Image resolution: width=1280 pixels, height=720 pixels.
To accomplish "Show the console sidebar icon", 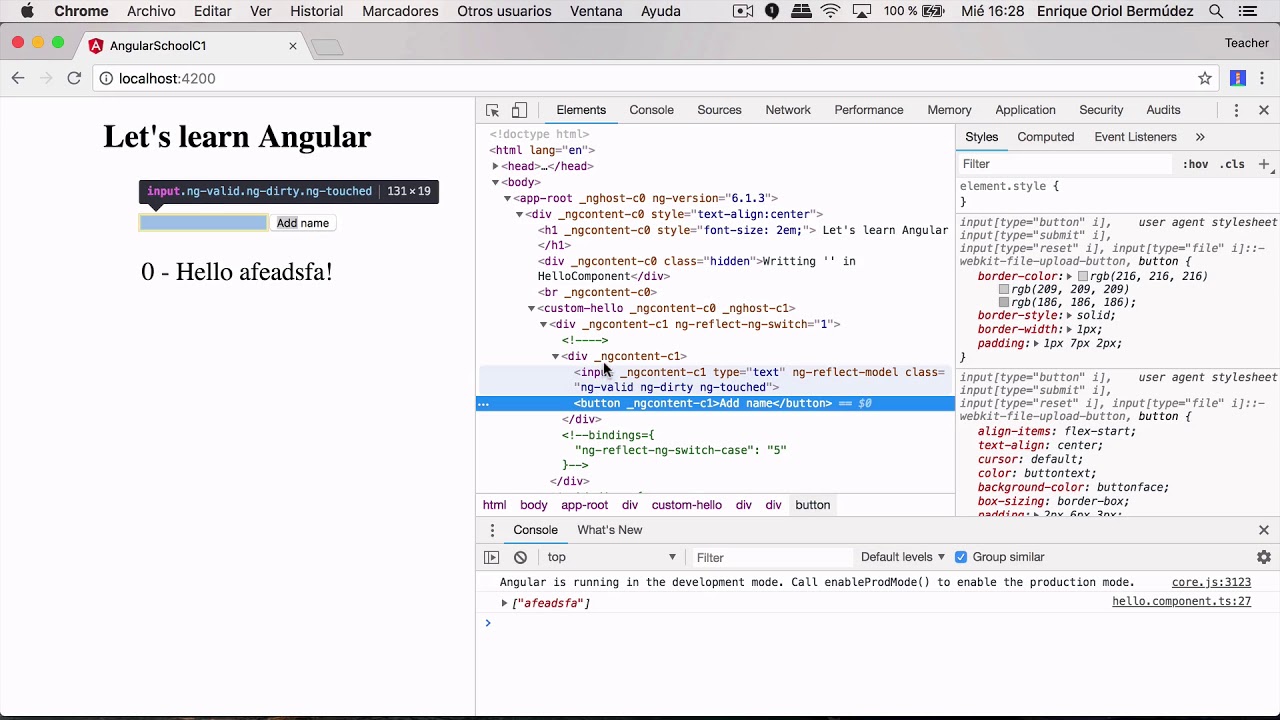I will (x=491, y=557).
